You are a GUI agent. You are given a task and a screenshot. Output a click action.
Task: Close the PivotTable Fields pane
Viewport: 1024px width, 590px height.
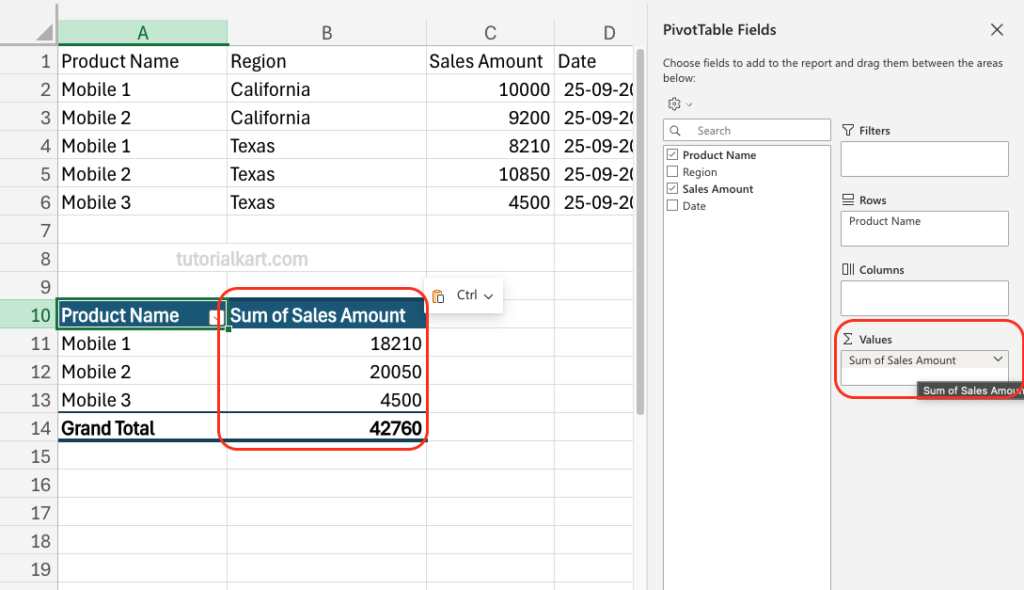point(996,29)
